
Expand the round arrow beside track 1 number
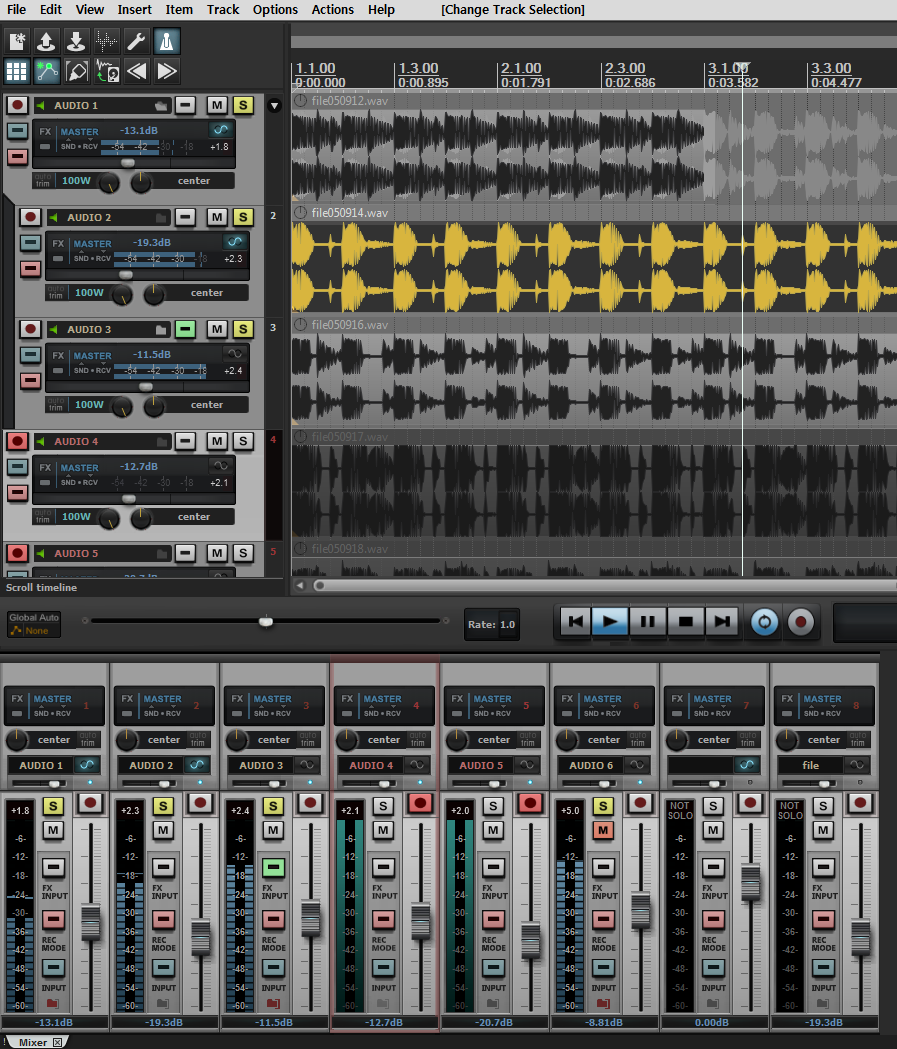coord(274,105)
